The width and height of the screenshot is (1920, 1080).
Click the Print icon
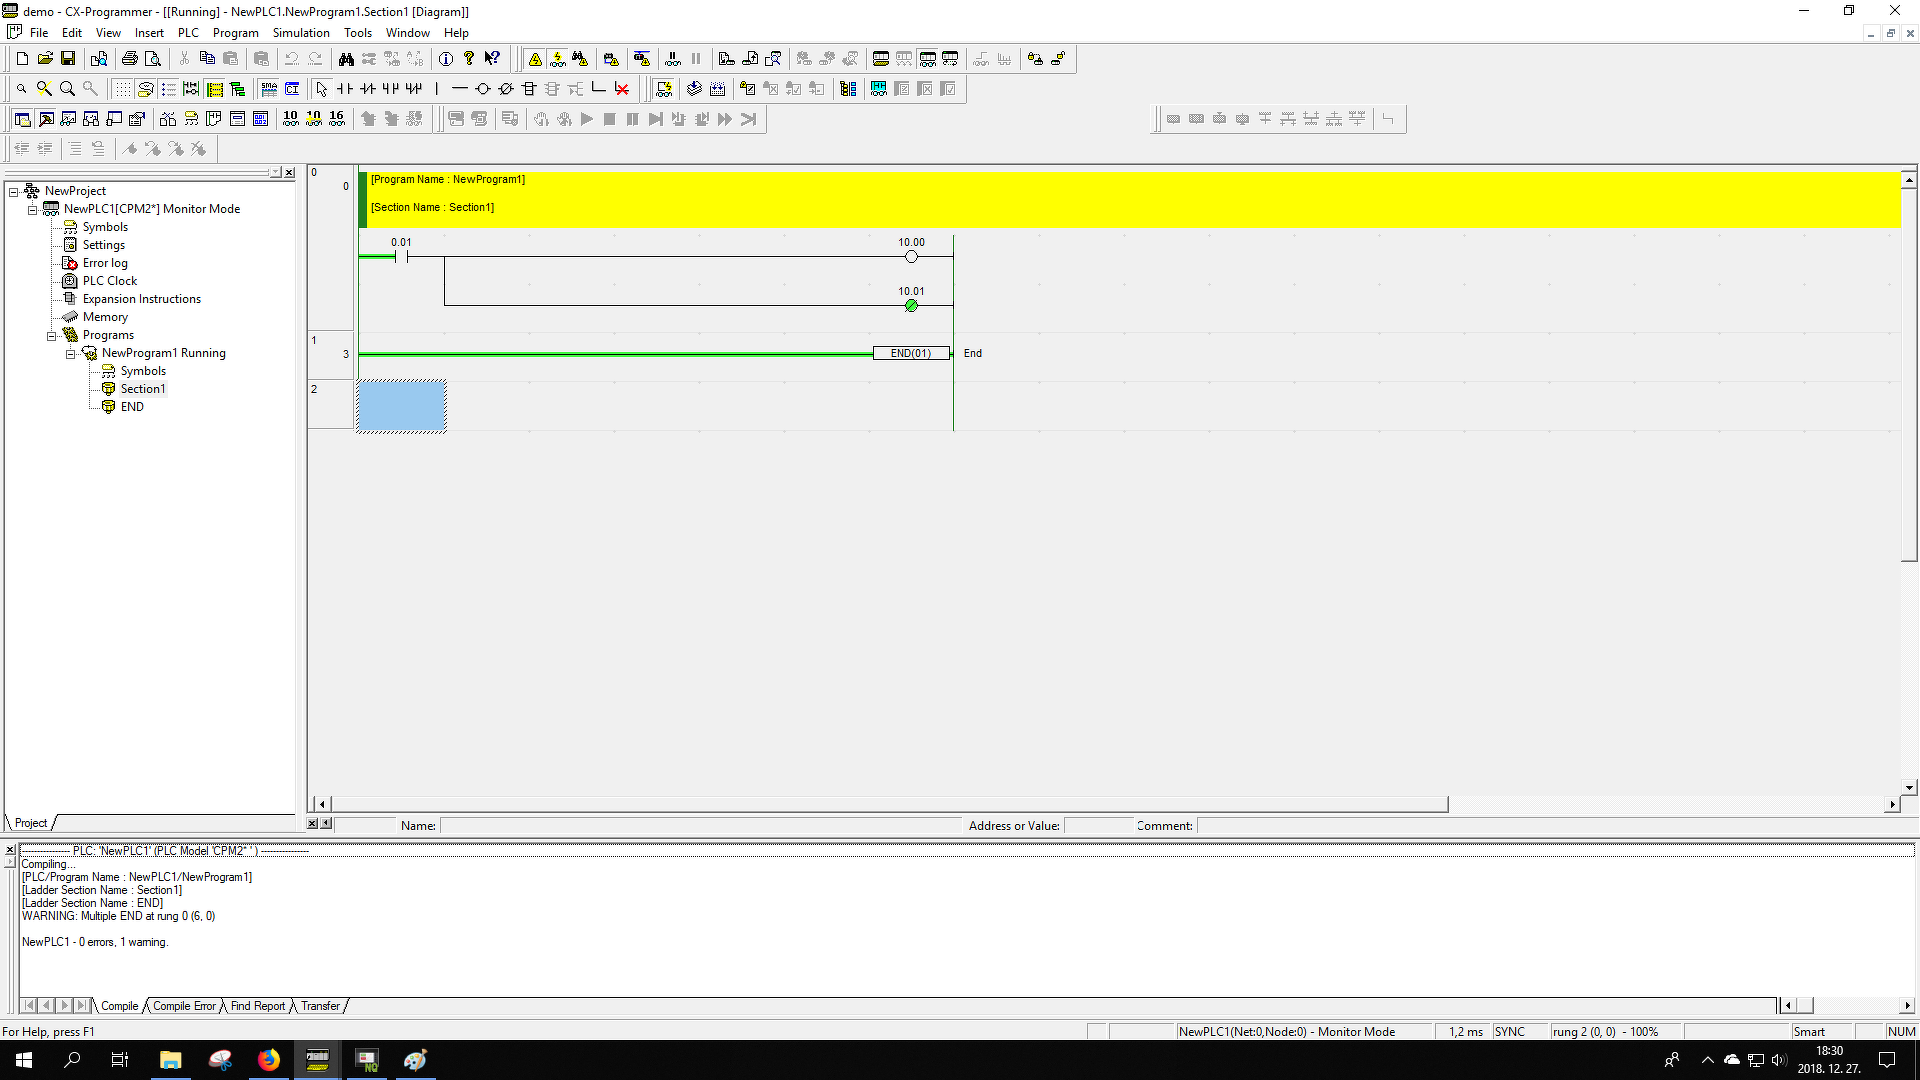[x=130, y=59]
